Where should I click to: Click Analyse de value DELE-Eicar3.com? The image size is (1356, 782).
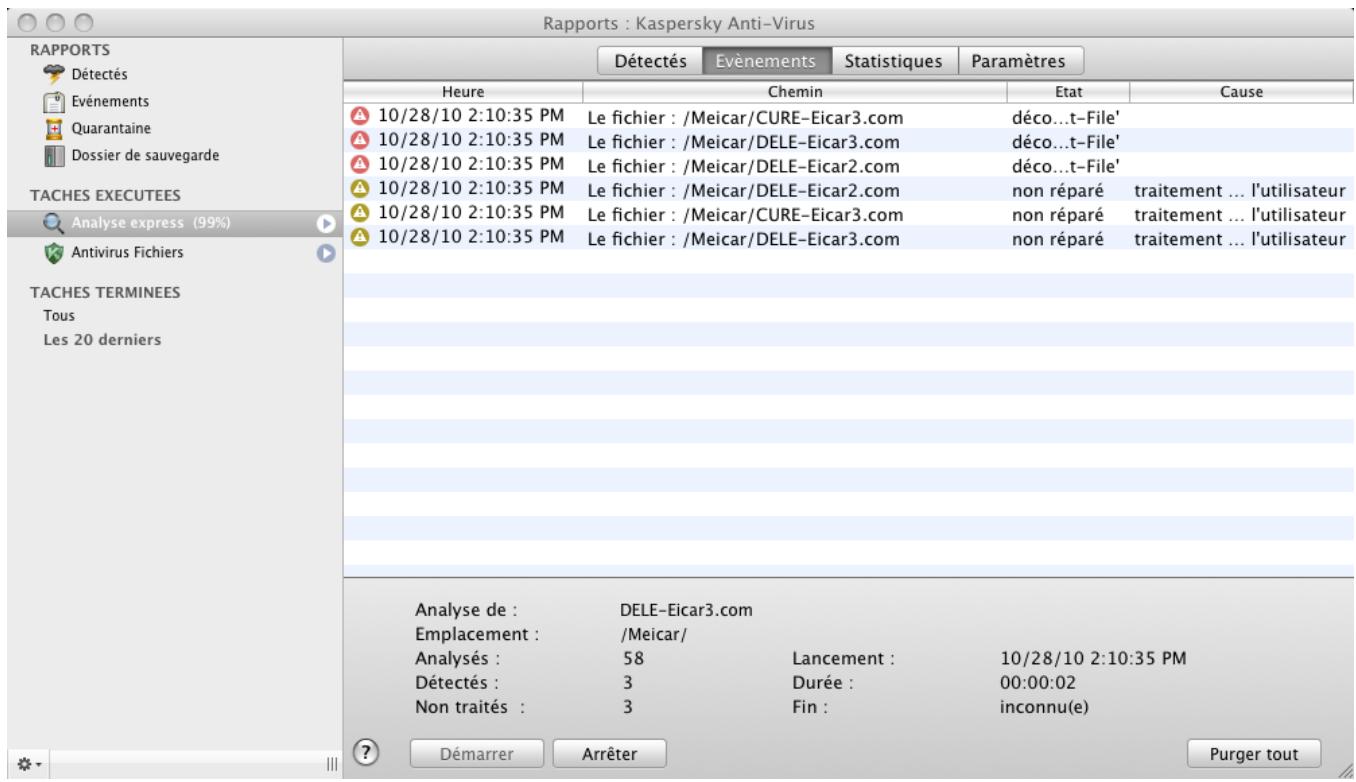point(687,610)
